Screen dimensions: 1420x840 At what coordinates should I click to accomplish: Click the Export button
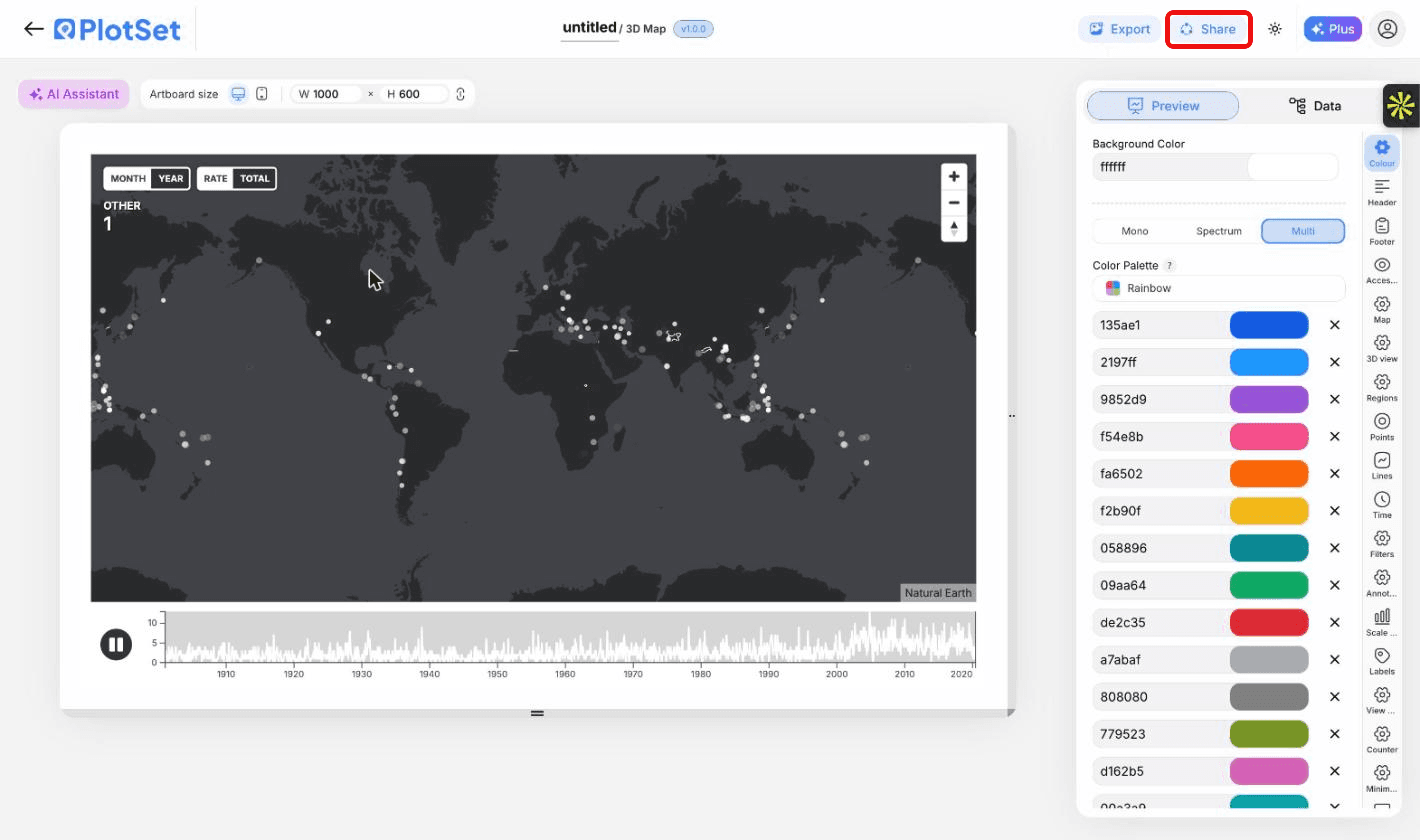click(1120, 29)
